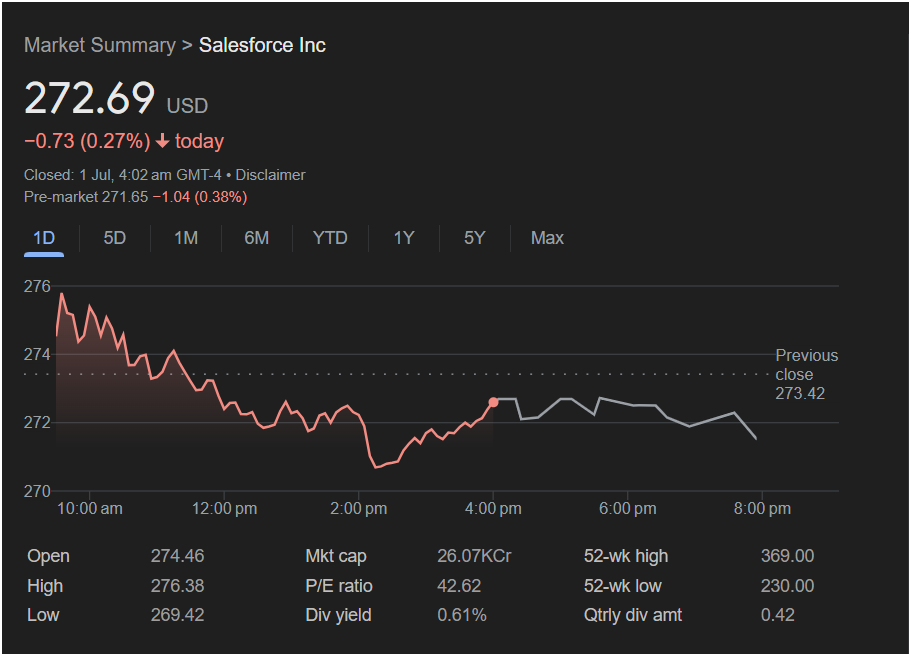Click the P/E ratio label

tap(339, 586)
